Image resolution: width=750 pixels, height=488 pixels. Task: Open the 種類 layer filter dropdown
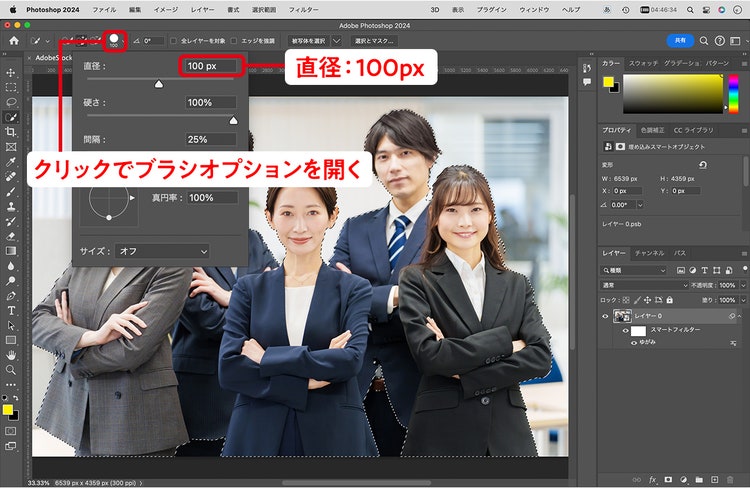634,270
